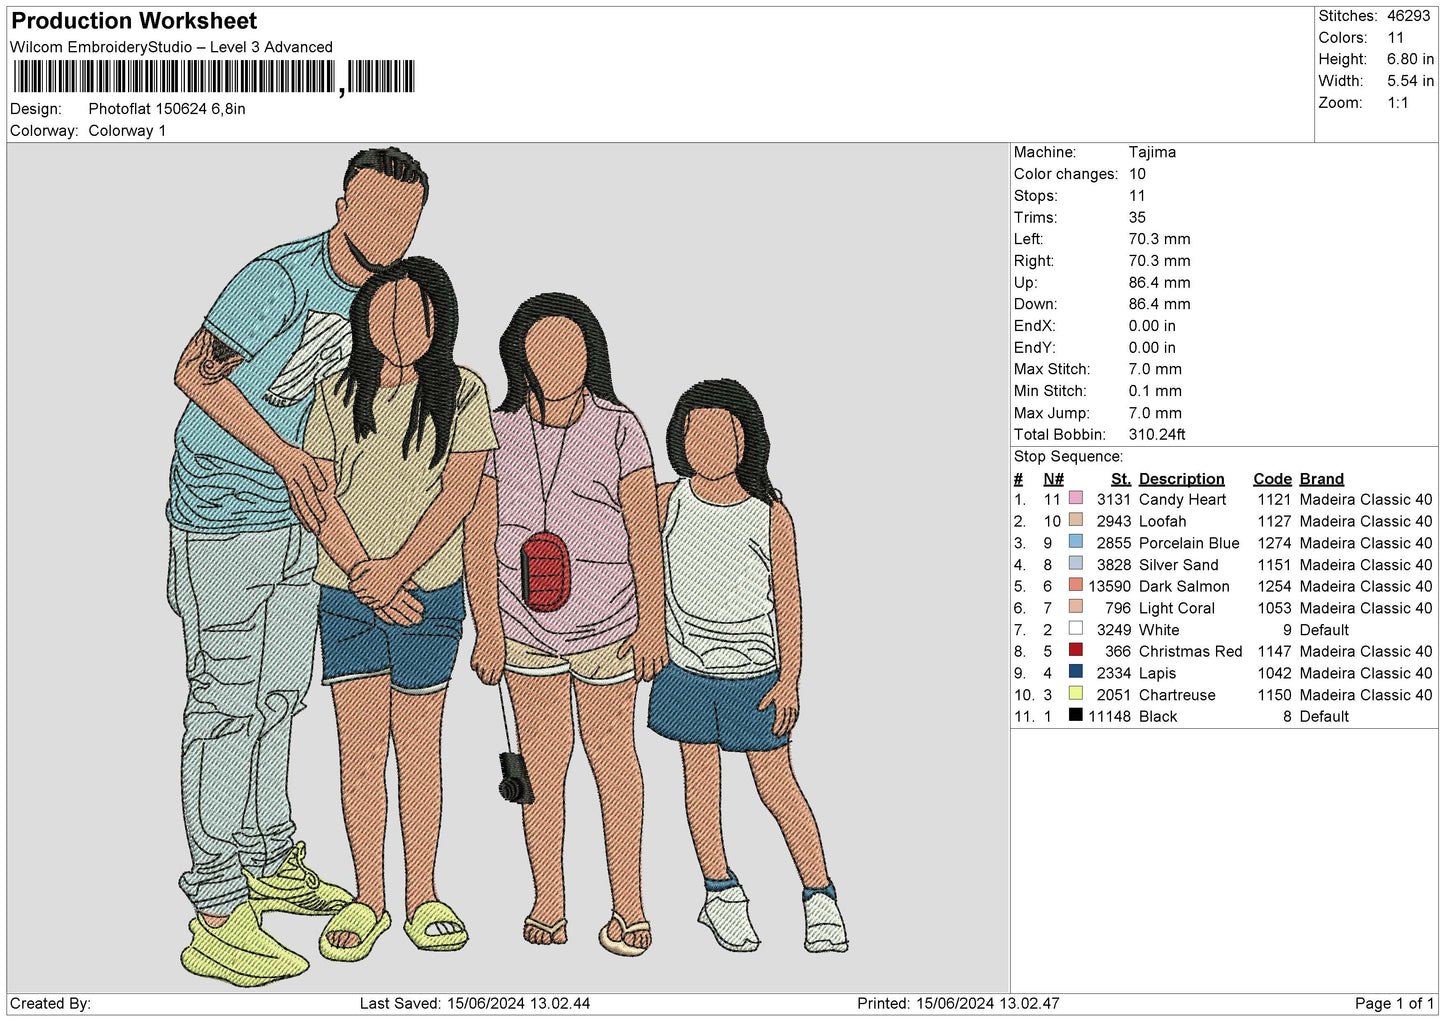Screen dimensions: 1445x1021
Task: Click the stitch count '13590'
Action: (1110, 586)
